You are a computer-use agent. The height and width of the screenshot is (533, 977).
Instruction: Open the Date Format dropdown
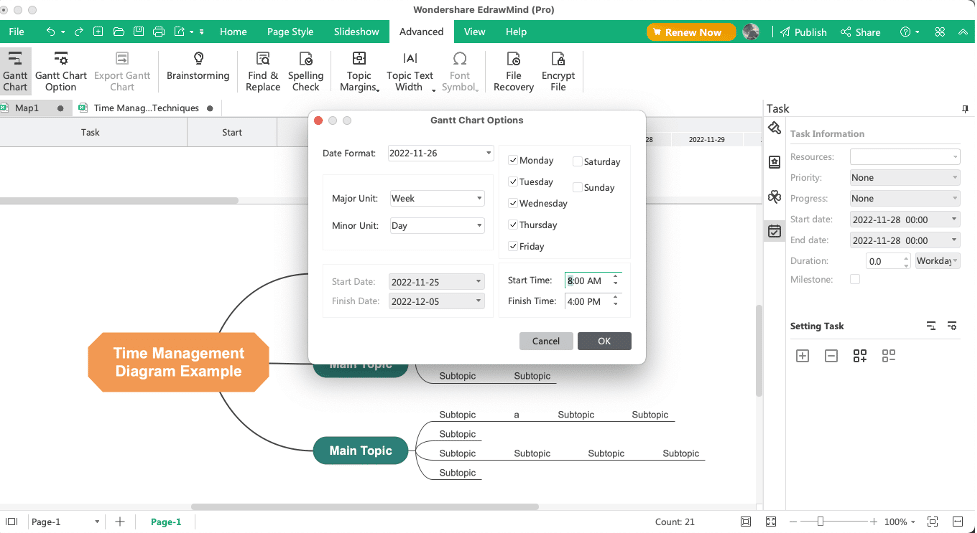pyautogui.click(x=441, y=153)
